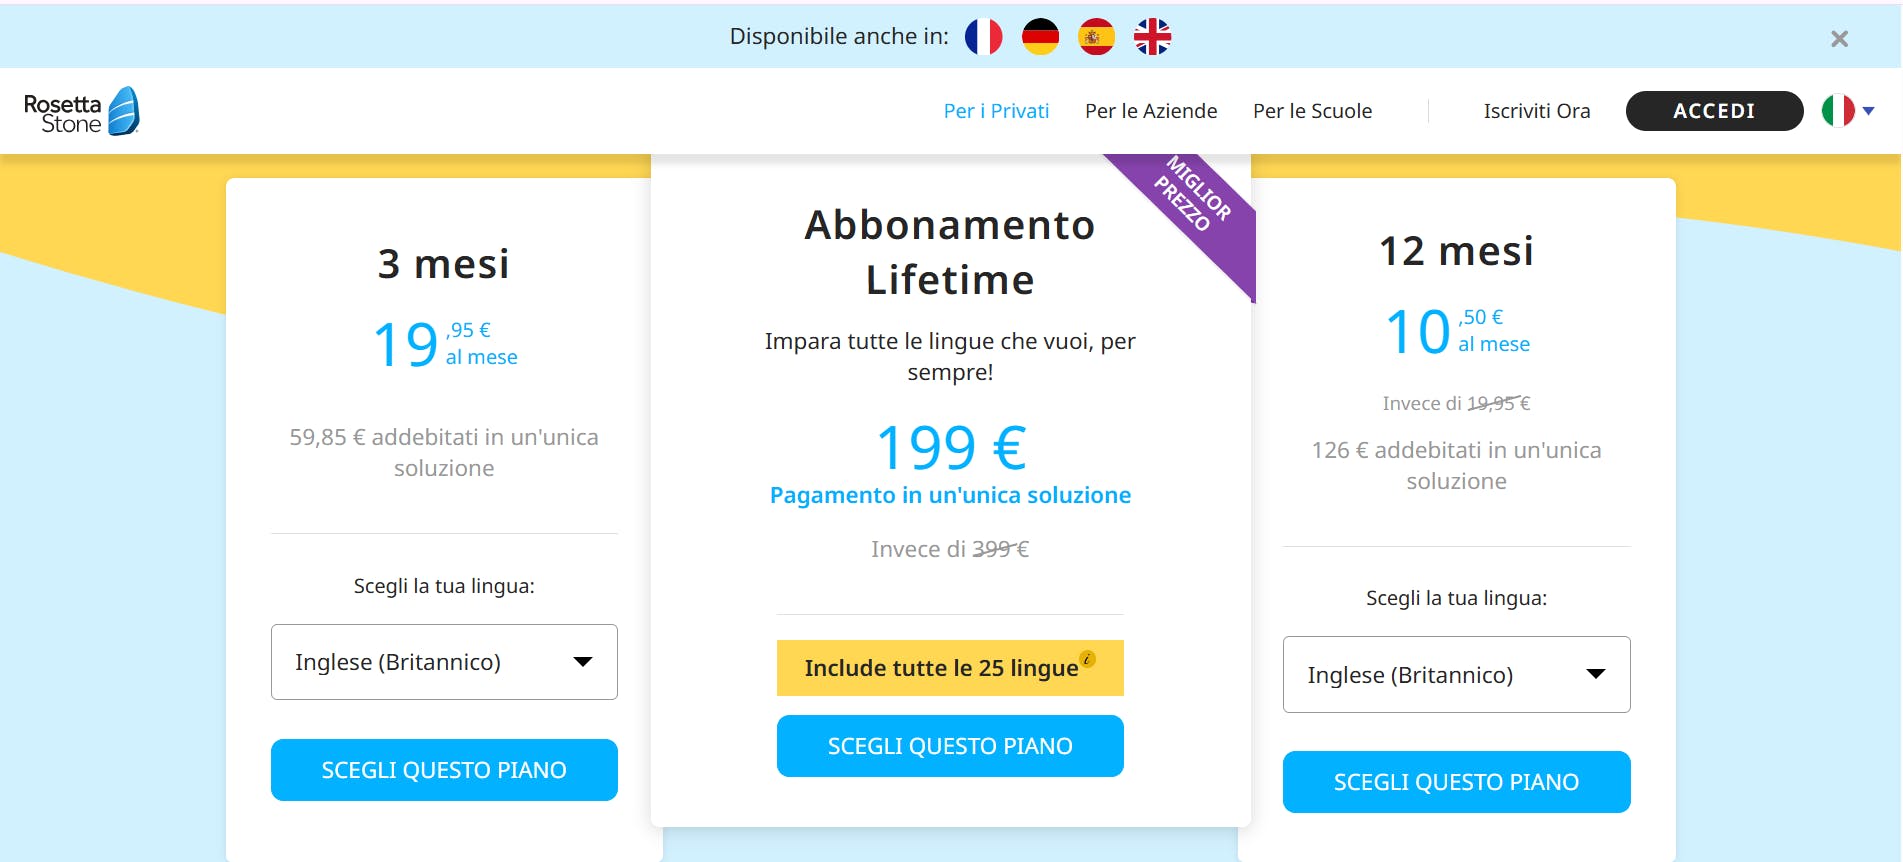Image resolution: width=1903 pixels, height=862 pixels.
Task: Navigate to Per le Scuole
Action: (1312, 111)
